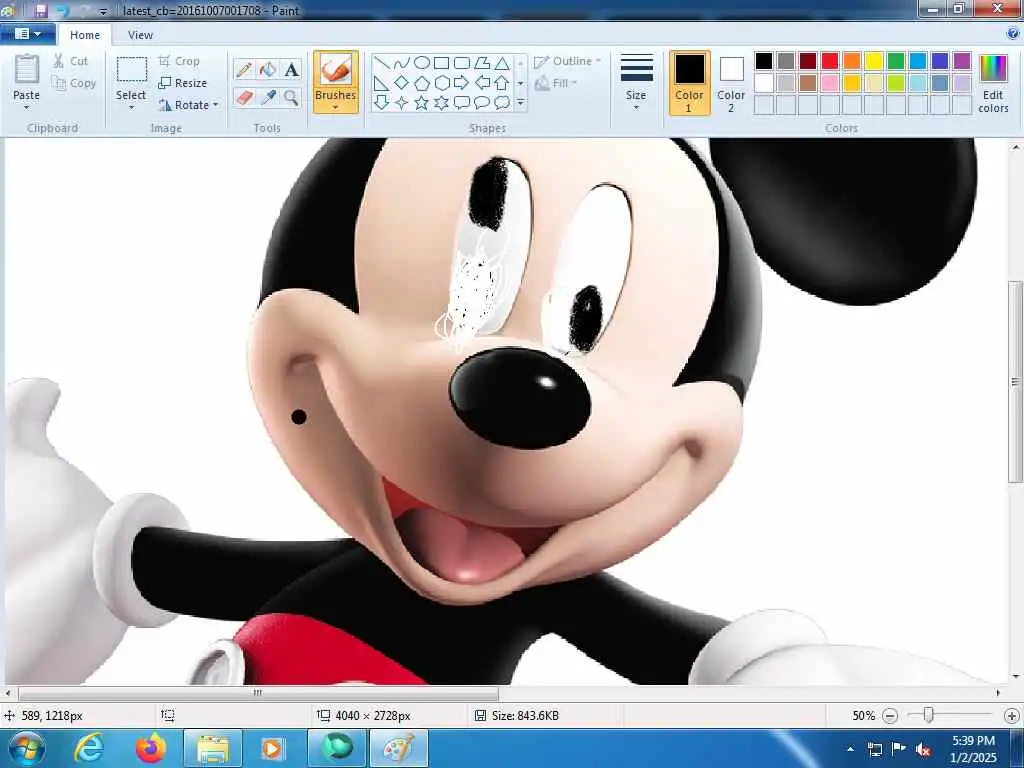Click the Brushes tool button

(336, 69)
